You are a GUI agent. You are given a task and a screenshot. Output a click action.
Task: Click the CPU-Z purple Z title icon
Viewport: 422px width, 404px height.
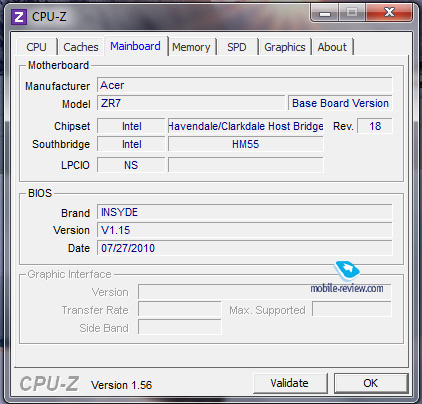tap(19, 17)
